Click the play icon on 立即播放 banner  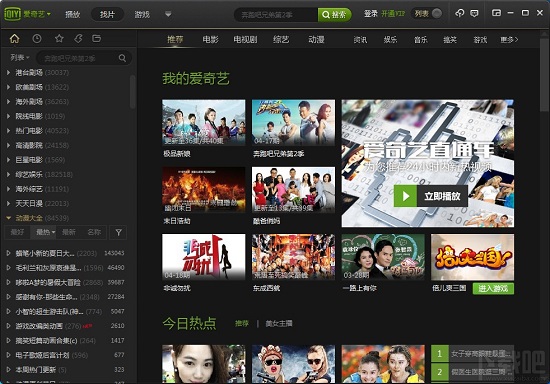click(x=405, y=196)
